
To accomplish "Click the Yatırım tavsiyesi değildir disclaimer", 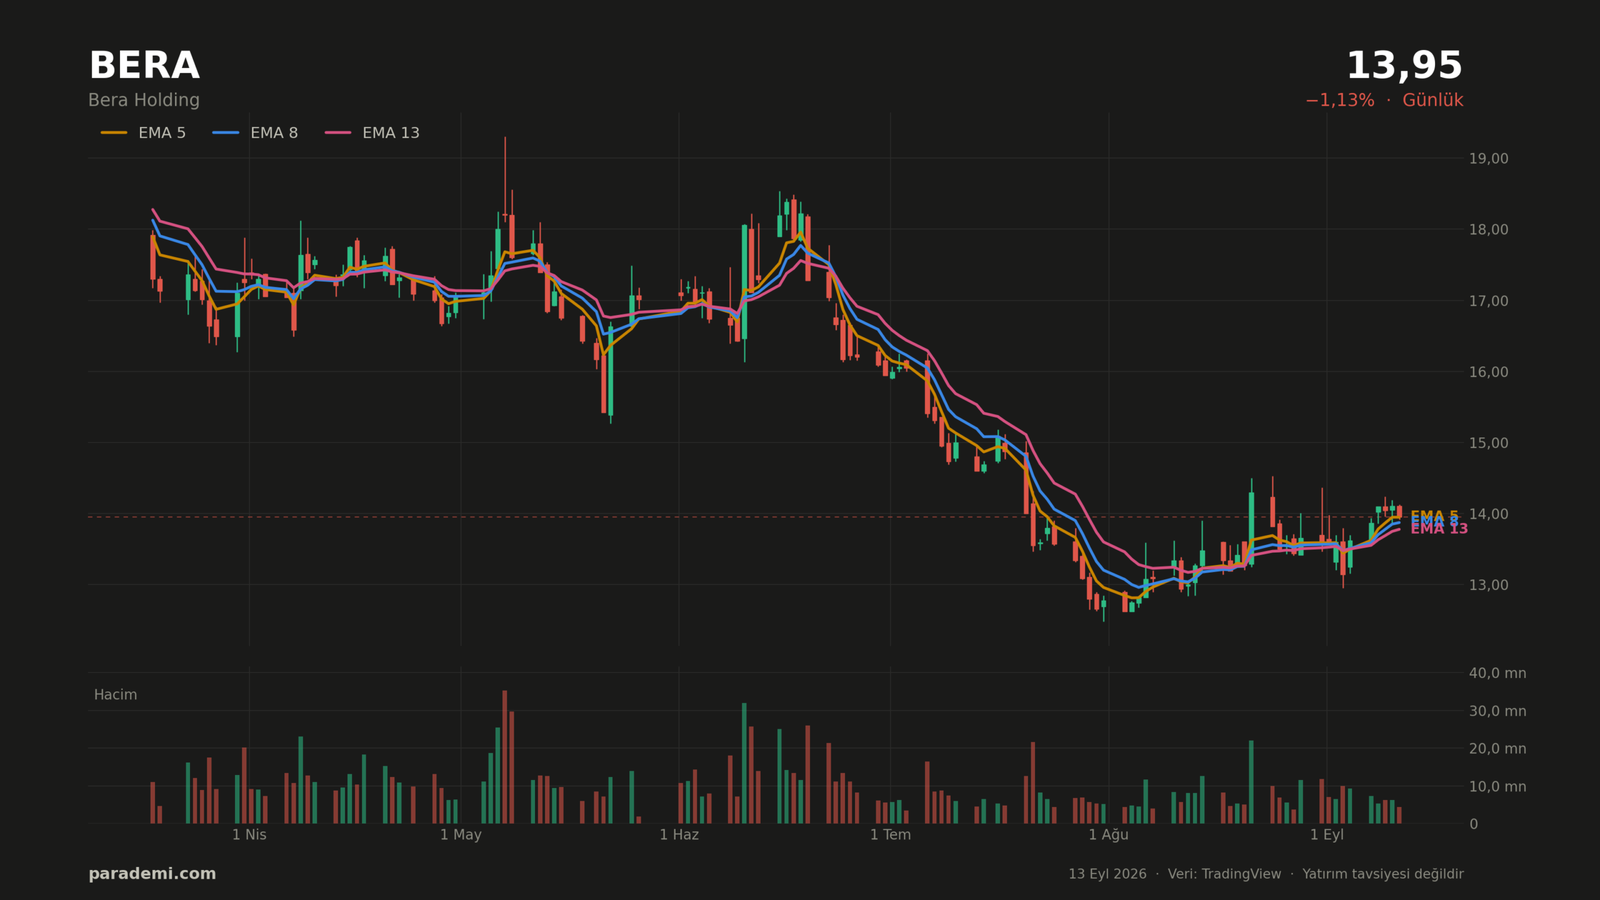I will [1383, 874].
